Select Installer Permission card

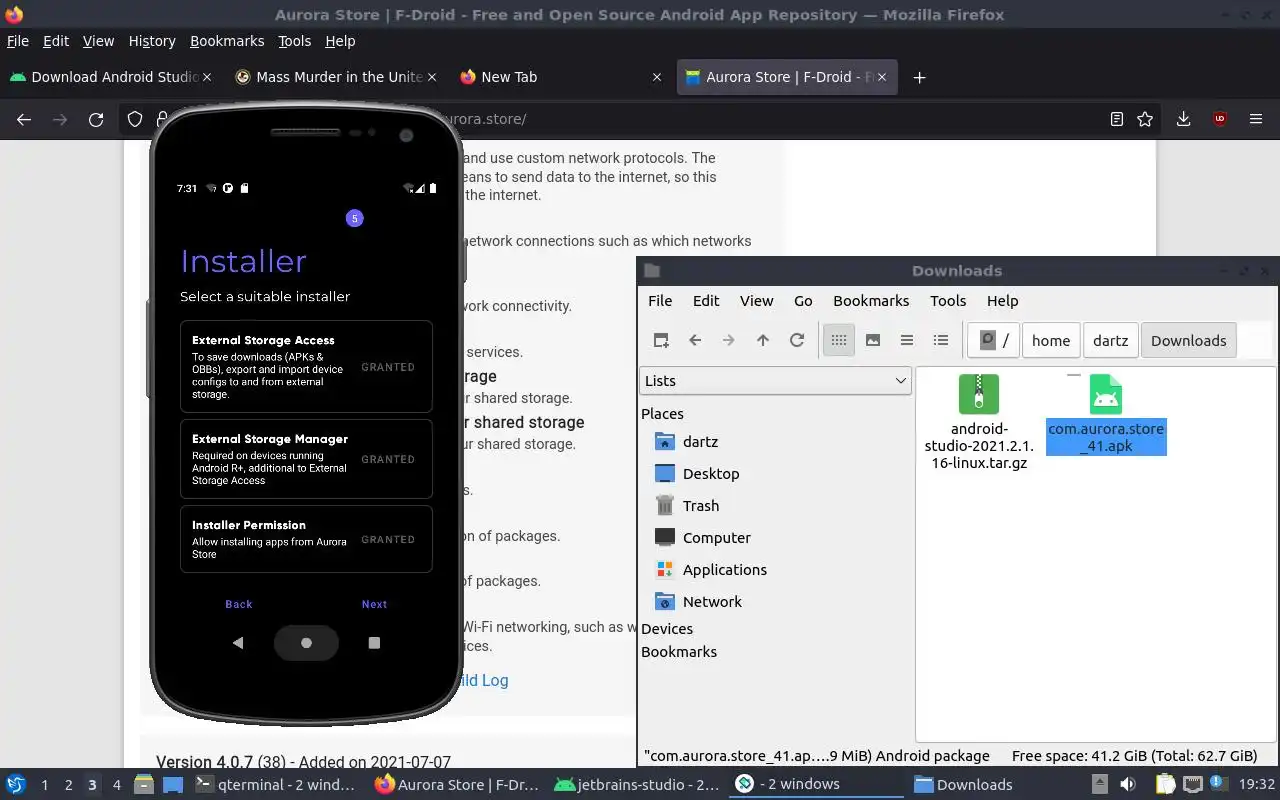306,539
